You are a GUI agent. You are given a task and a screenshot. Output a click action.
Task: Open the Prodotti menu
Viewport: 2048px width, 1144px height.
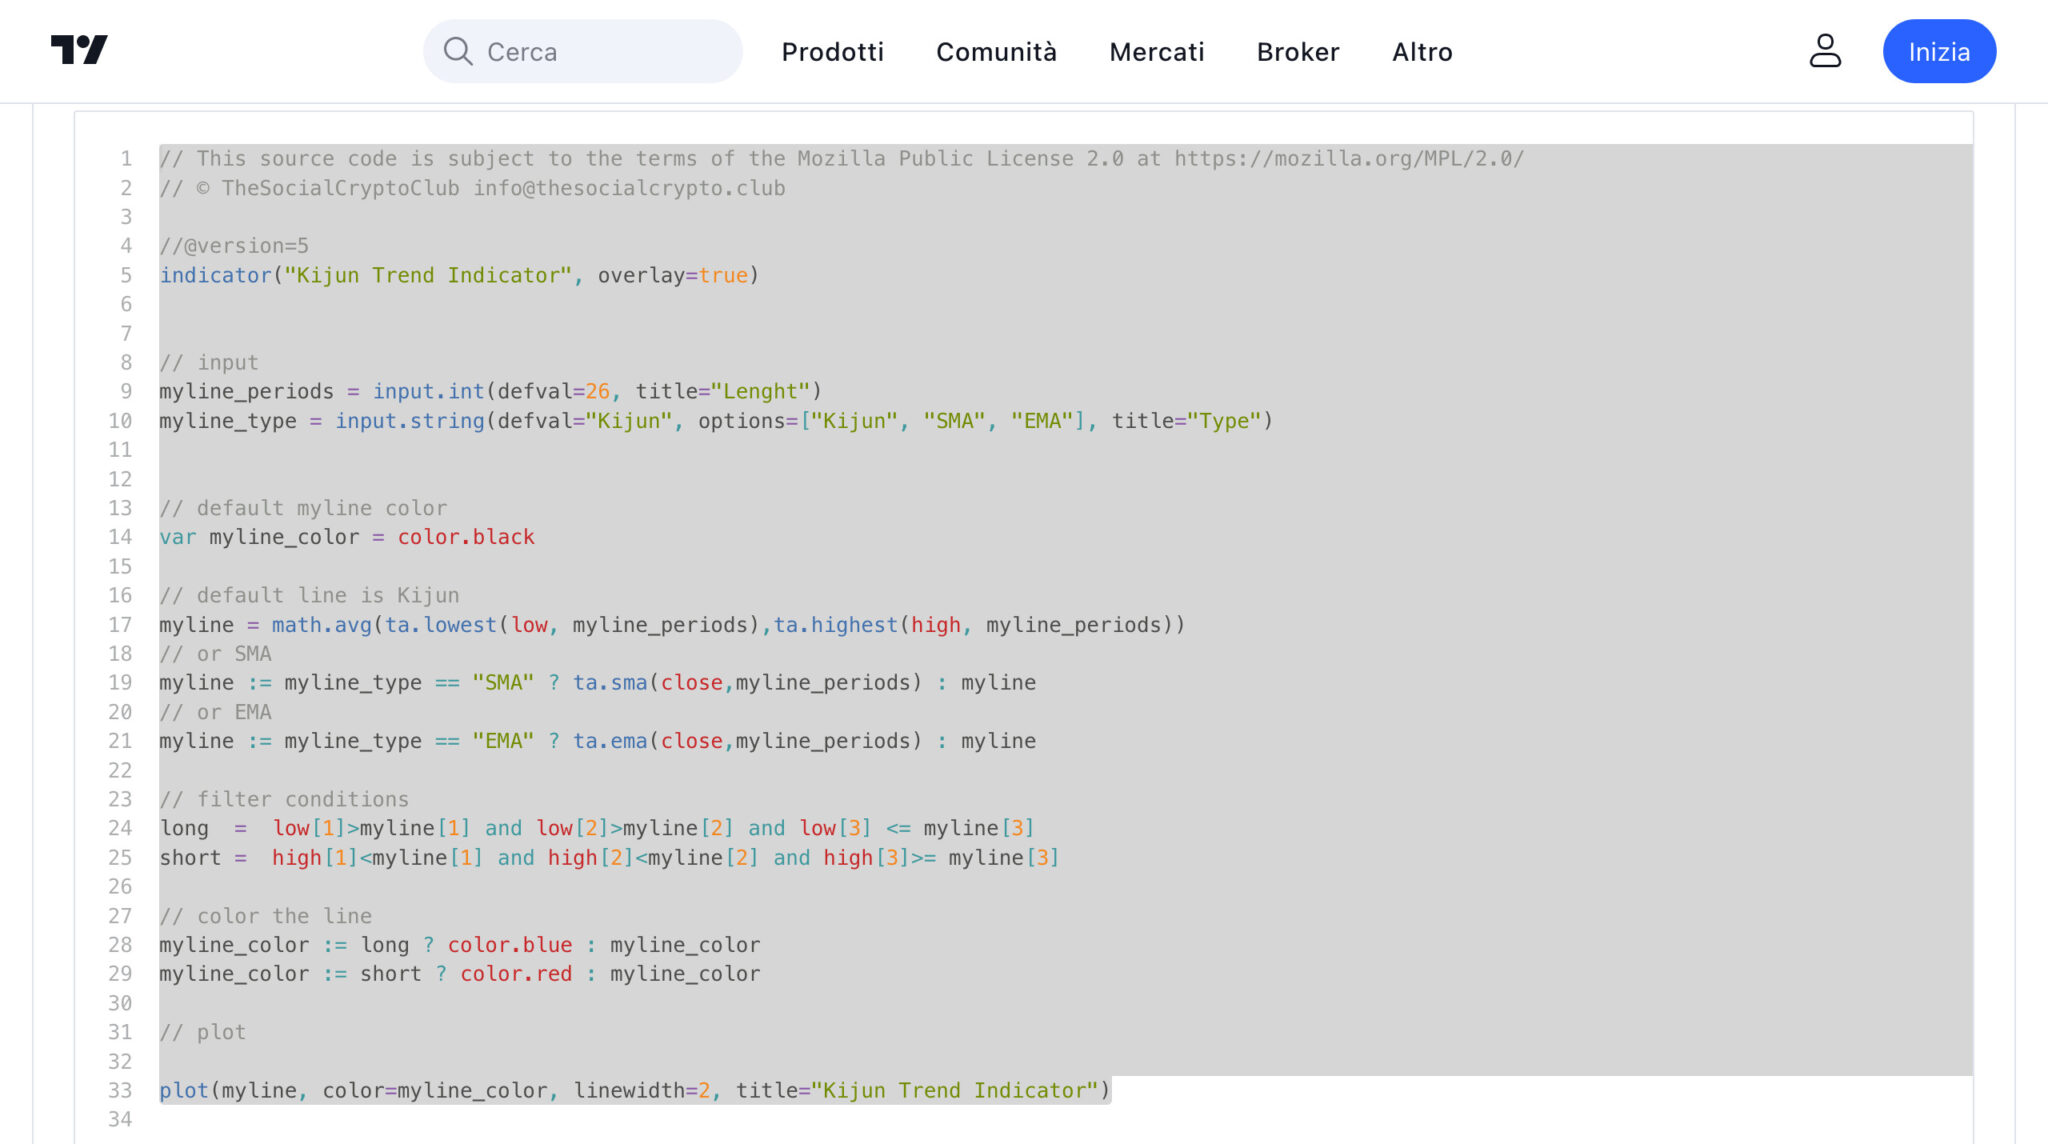(x=832, y=52)
